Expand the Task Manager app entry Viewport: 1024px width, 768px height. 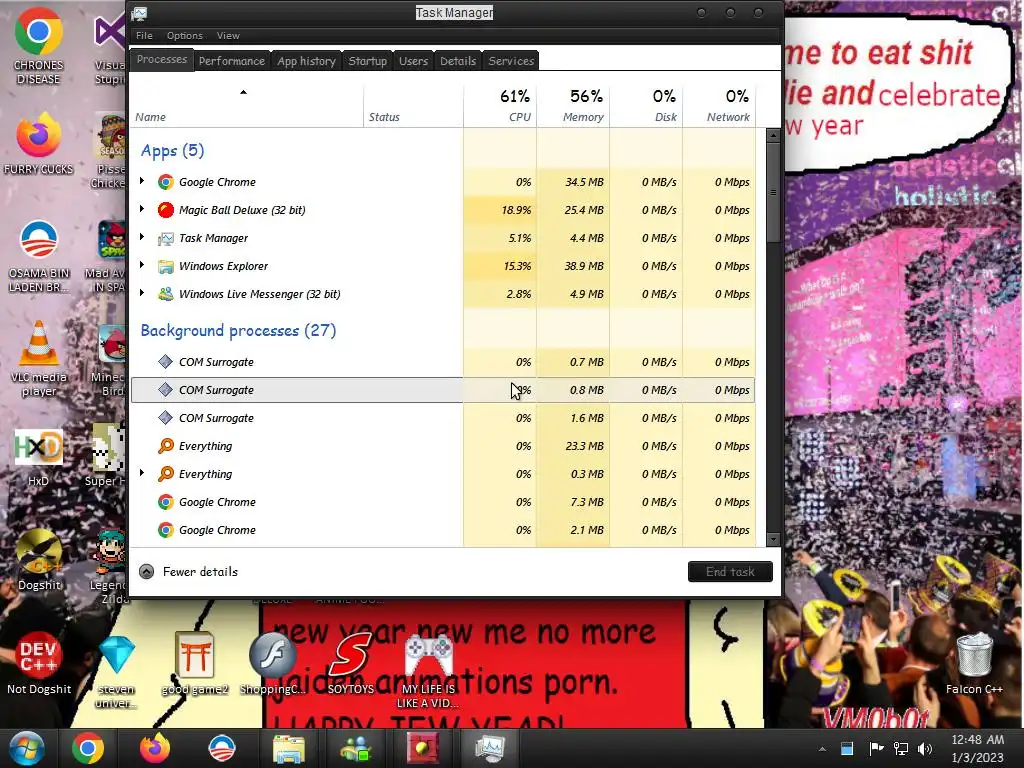click(x=142, y=237)
